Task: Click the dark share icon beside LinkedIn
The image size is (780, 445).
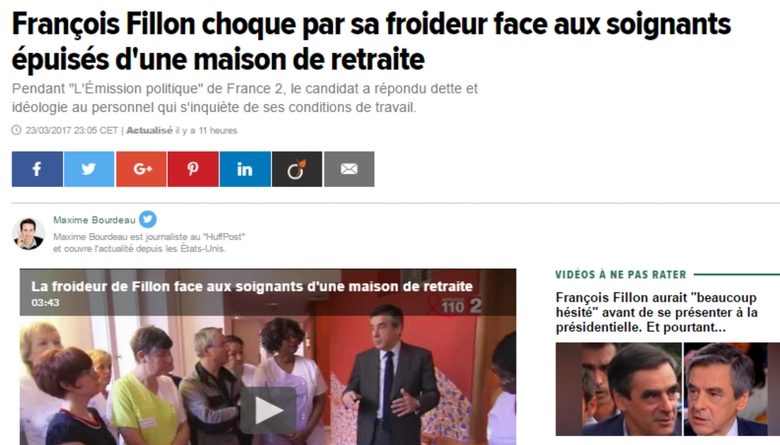Action: click(297, 169)
